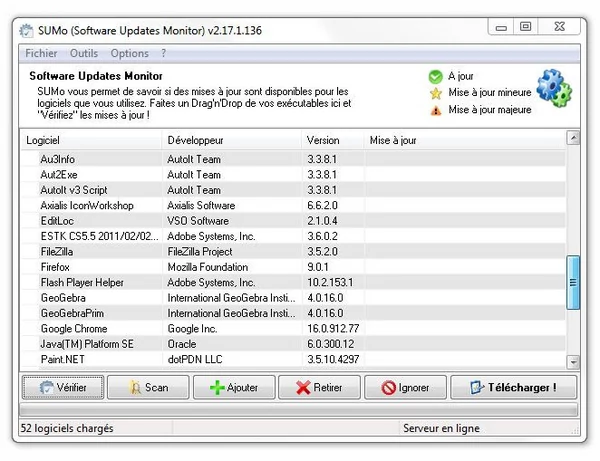Click the Ignorer button

pos(405,388)
